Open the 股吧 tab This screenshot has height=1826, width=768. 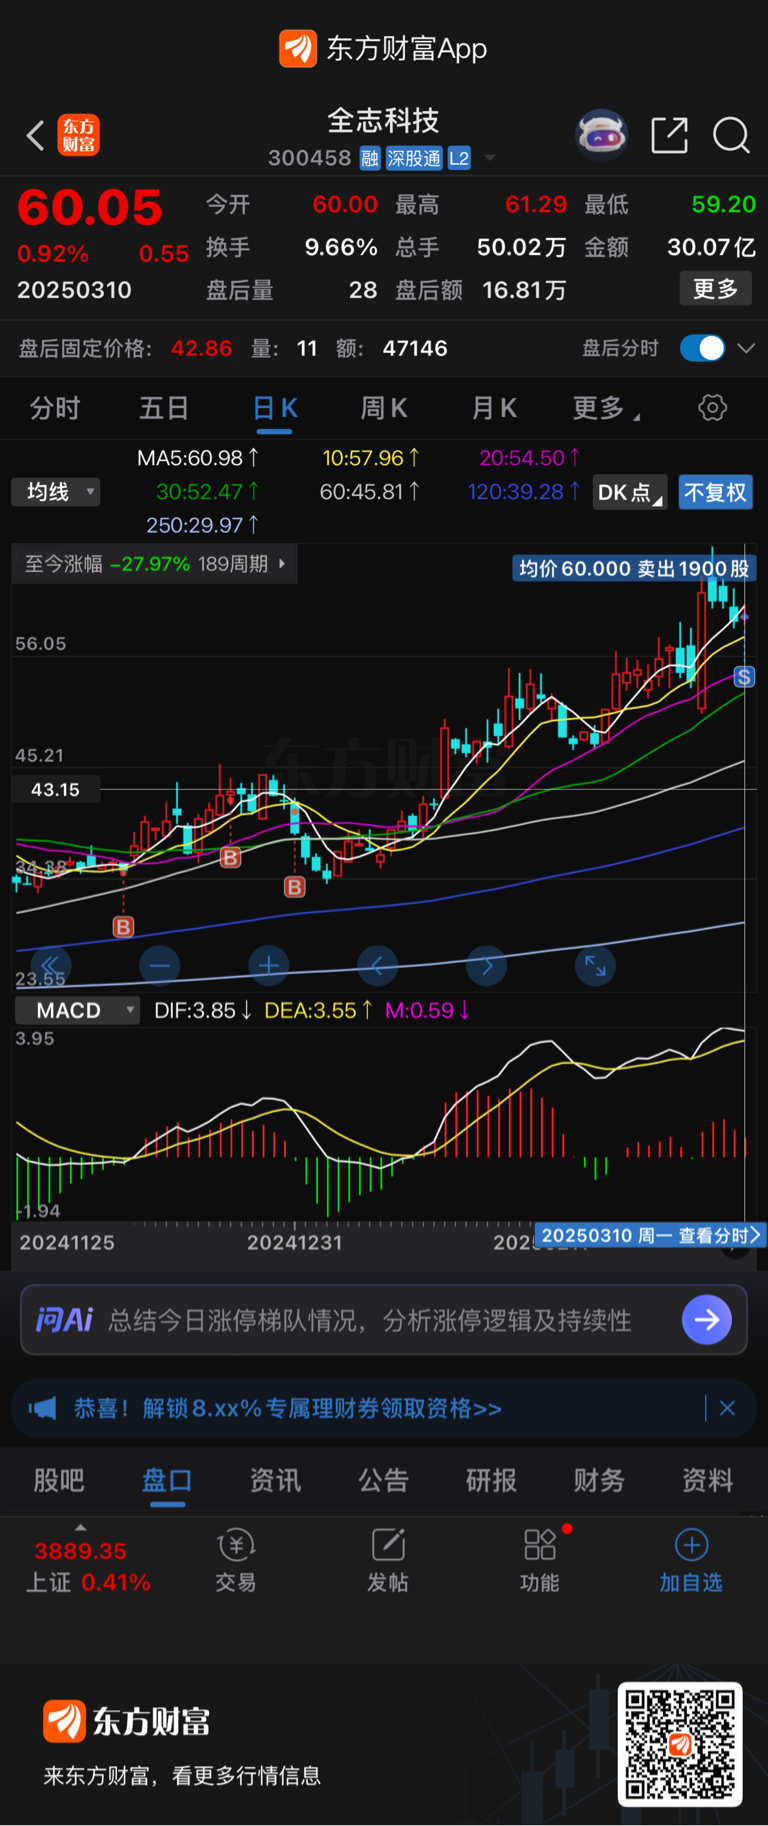pyautogui.click(x=59, y=1480)
